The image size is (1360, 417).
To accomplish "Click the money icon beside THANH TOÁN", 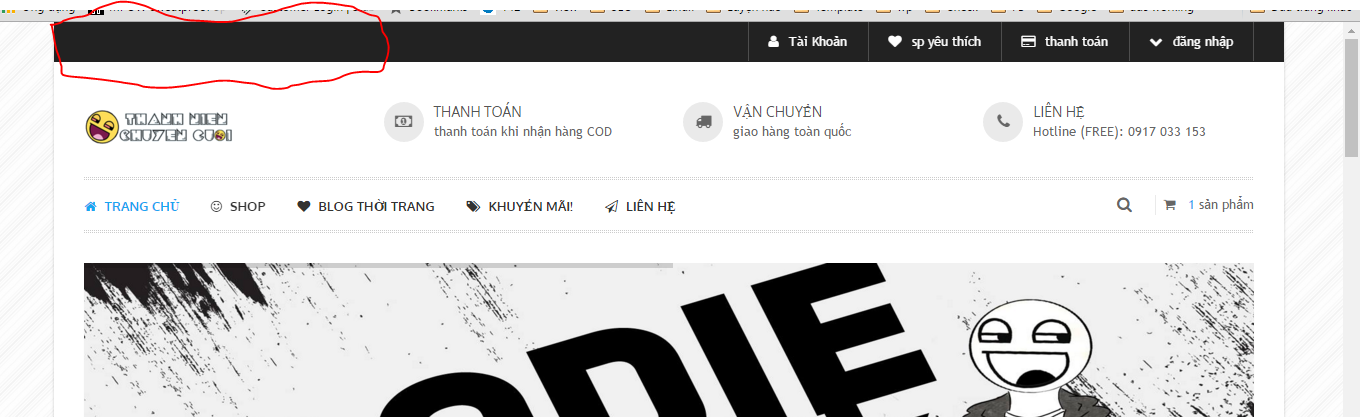I will pyautogui.click(x=404, y=122).
